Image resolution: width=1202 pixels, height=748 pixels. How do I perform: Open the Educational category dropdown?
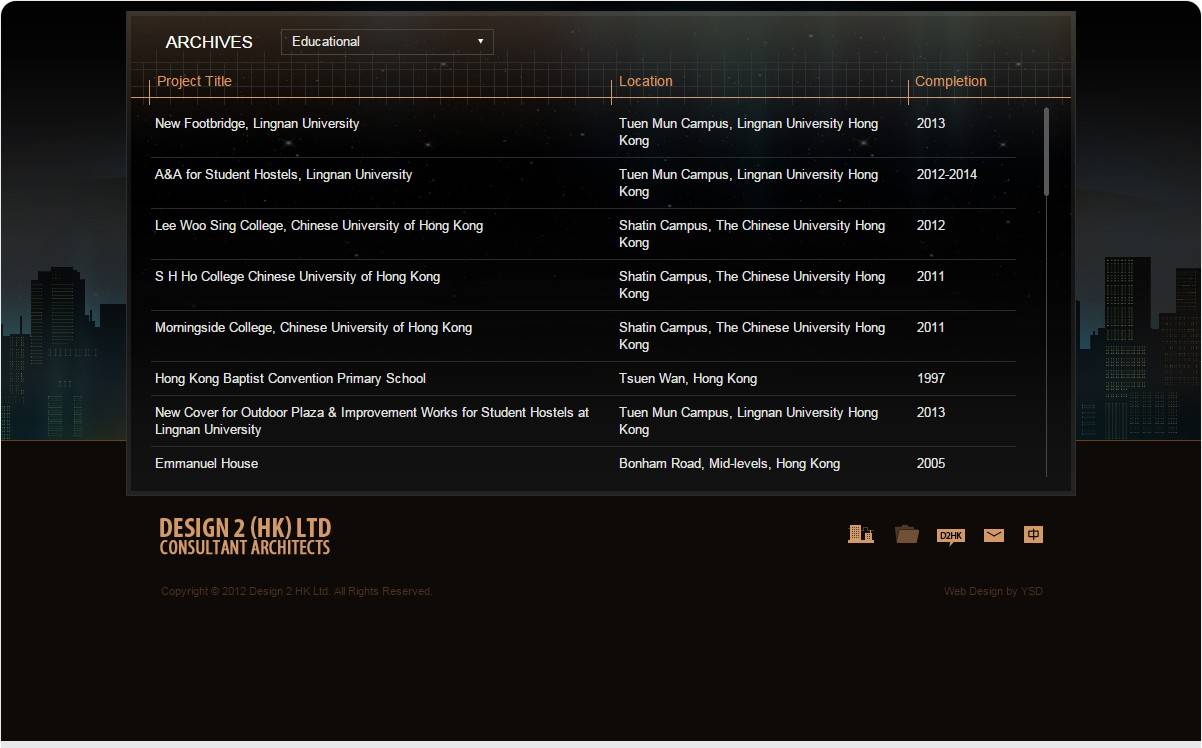coord(387,42)
